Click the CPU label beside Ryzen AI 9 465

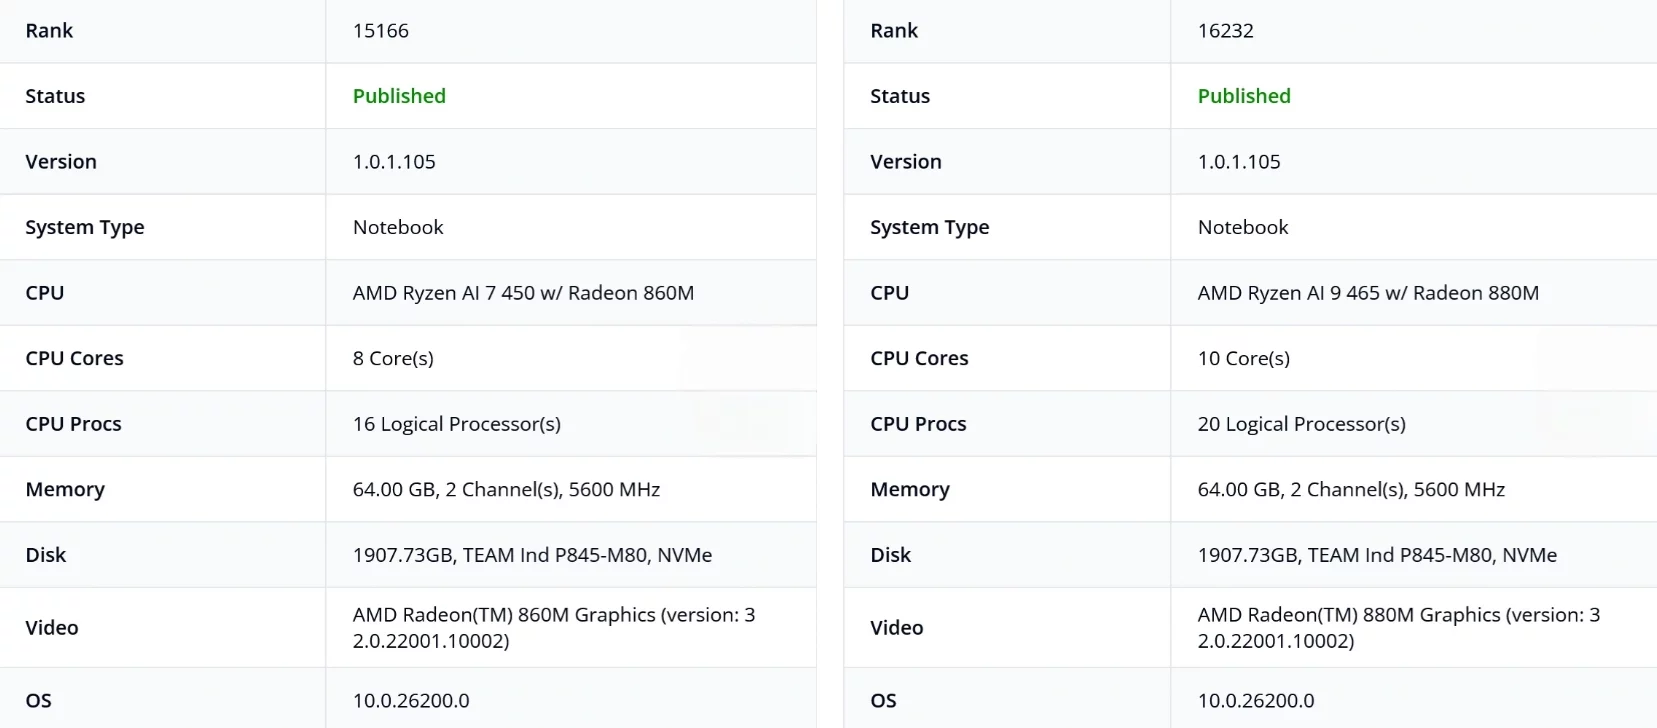pos(890,293)
